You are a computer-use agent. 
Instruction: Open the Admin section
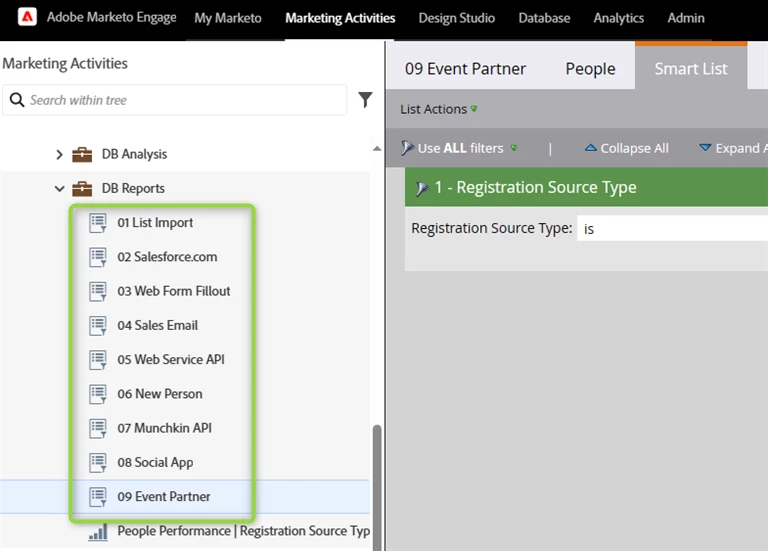coord(686,18)
